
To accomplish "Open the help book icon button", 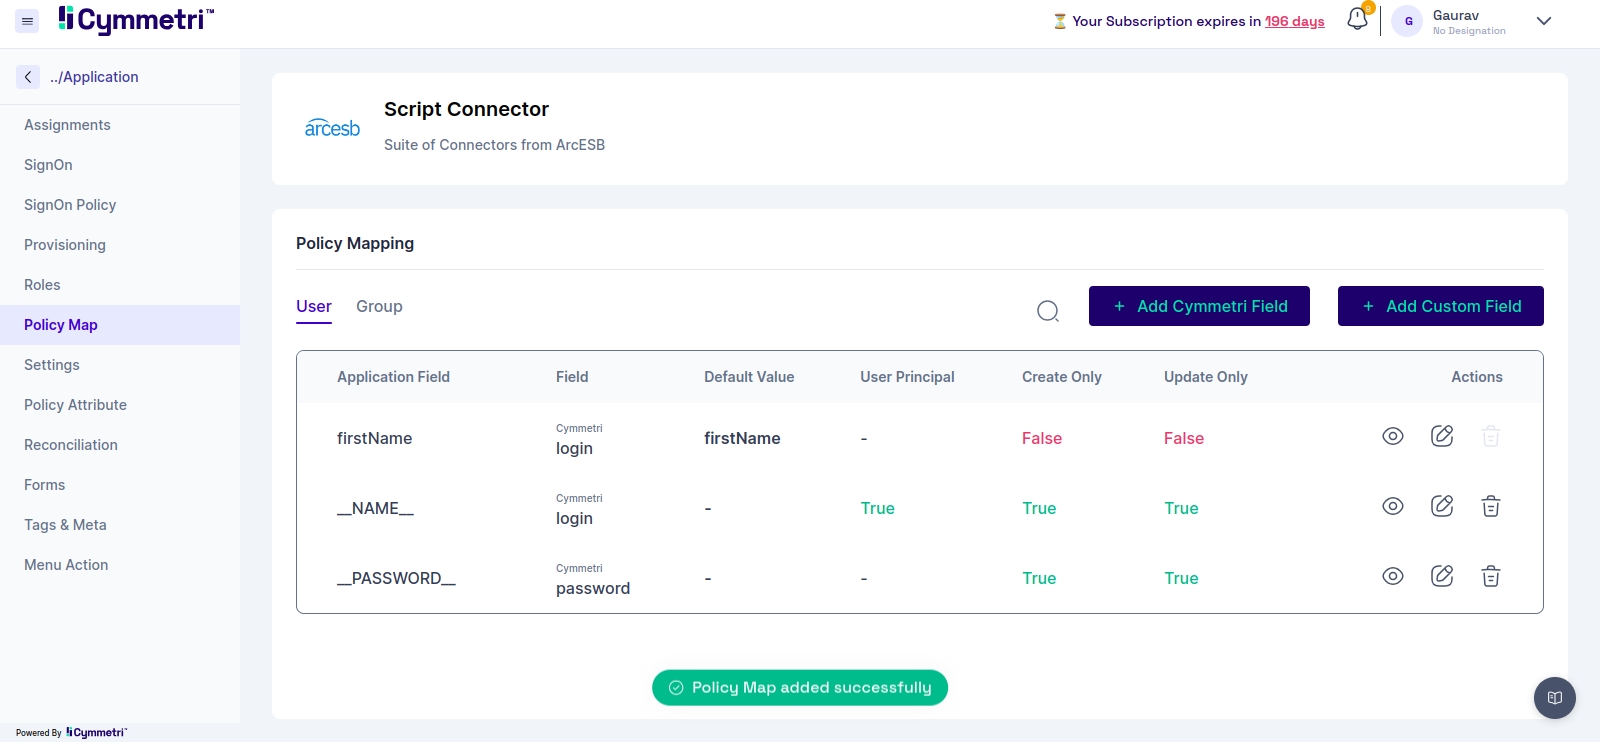I will coord(1554,698).
